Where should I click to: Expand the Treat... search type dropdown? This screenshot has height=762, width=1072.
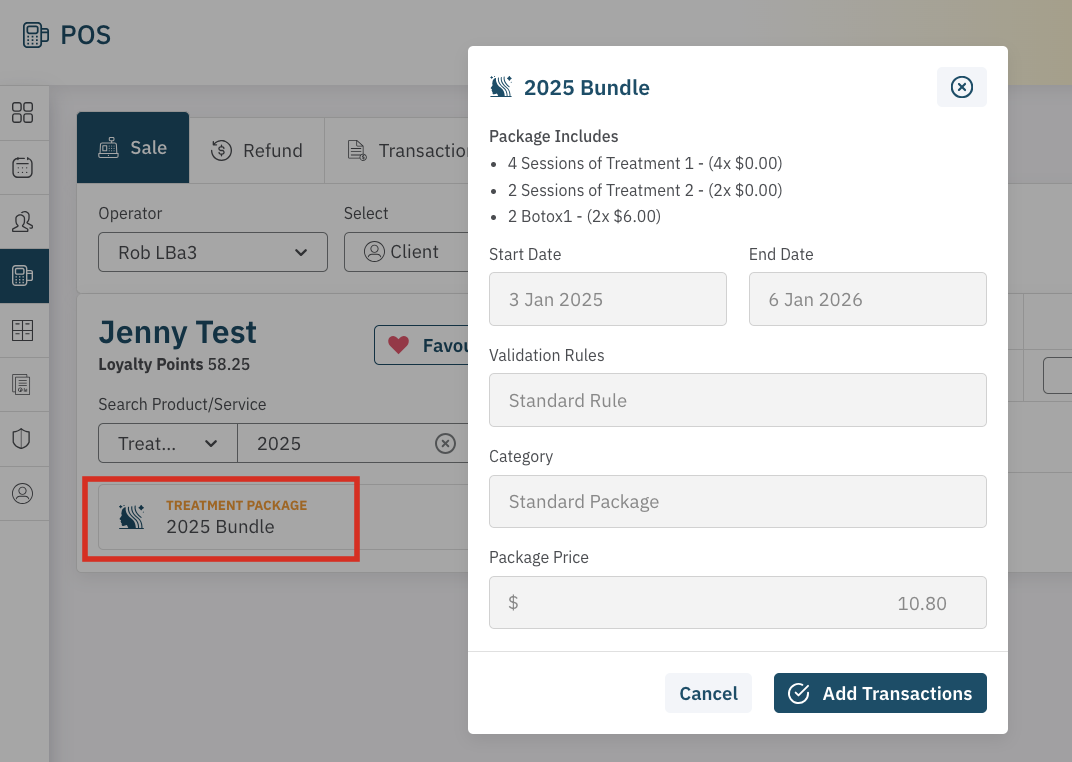click(167, 443)
